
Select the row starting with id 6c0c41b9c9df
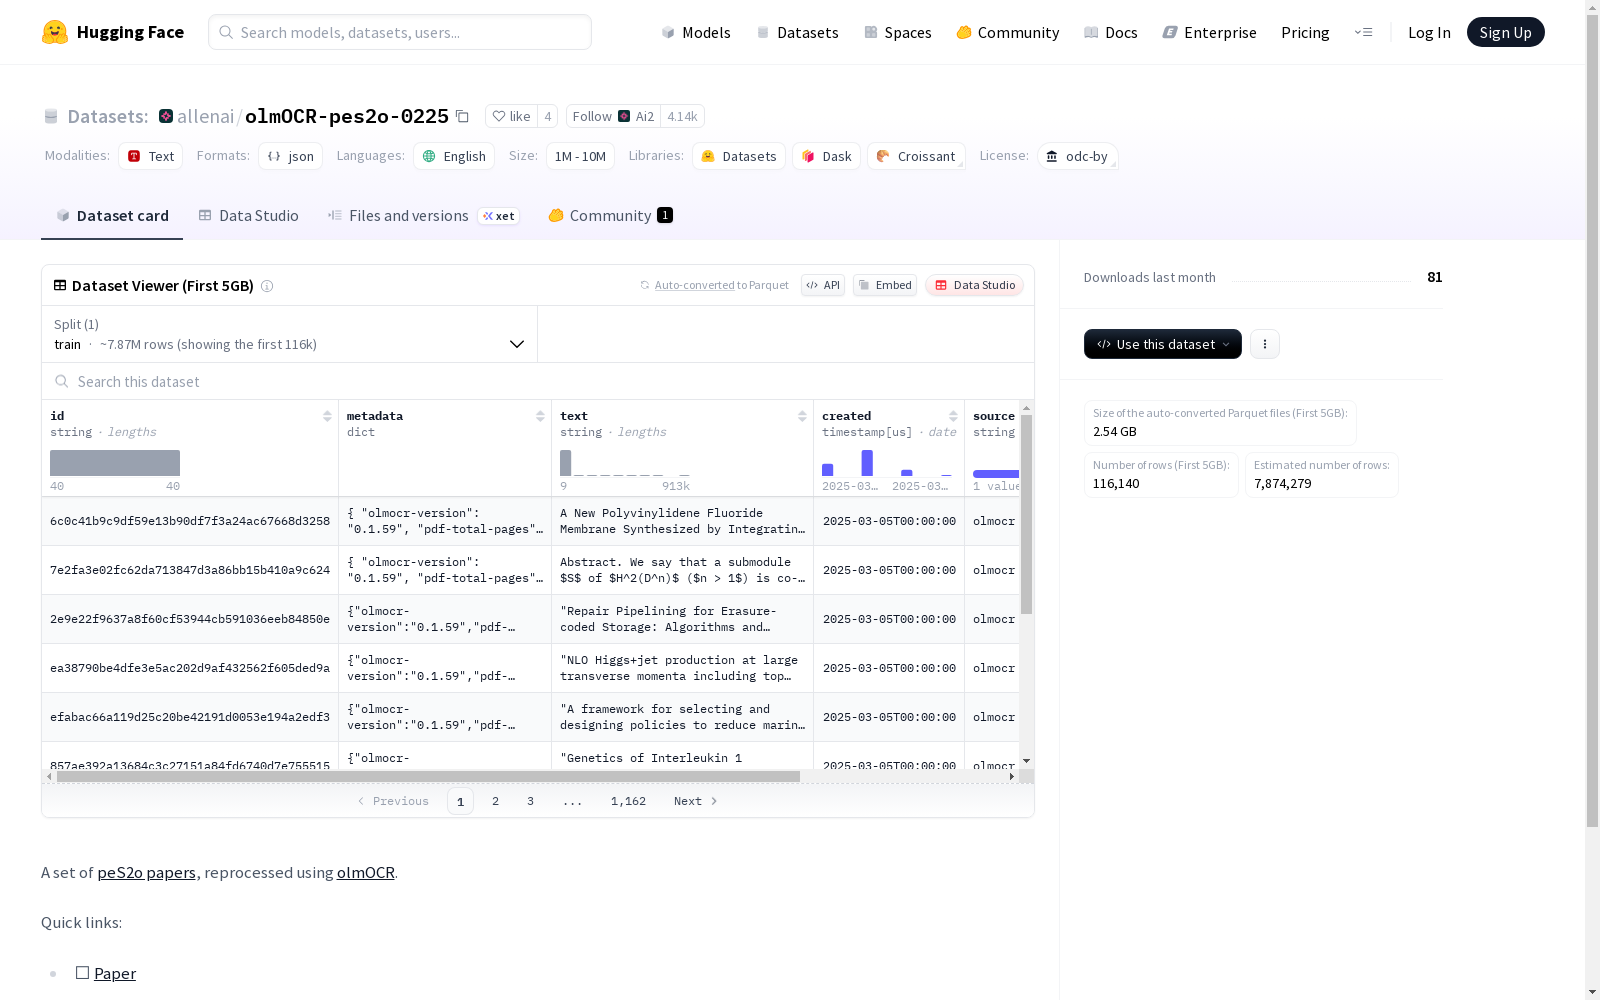[530, 521]
